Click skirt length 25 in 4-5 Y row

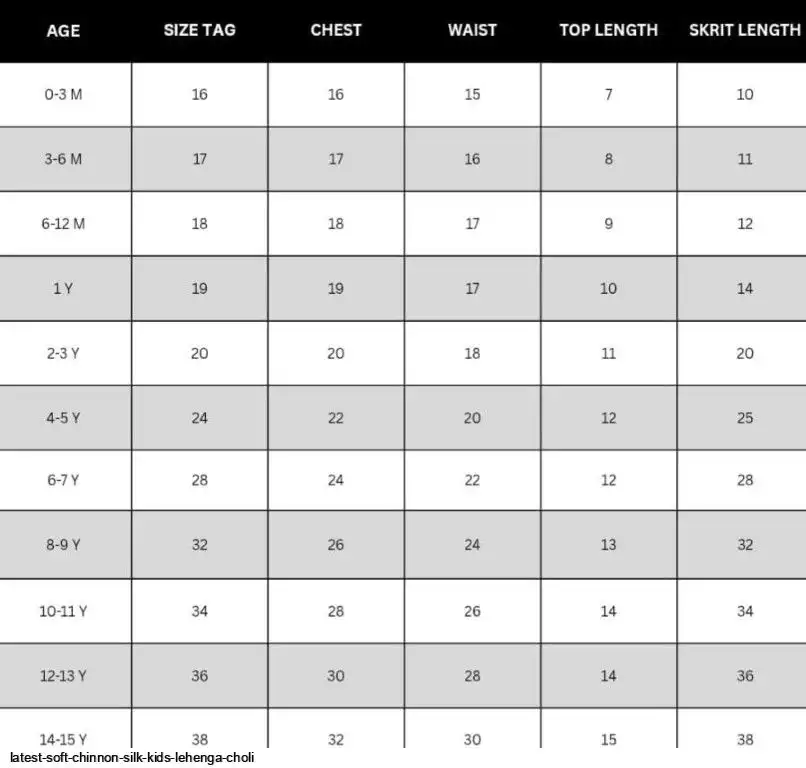[745, 418]
